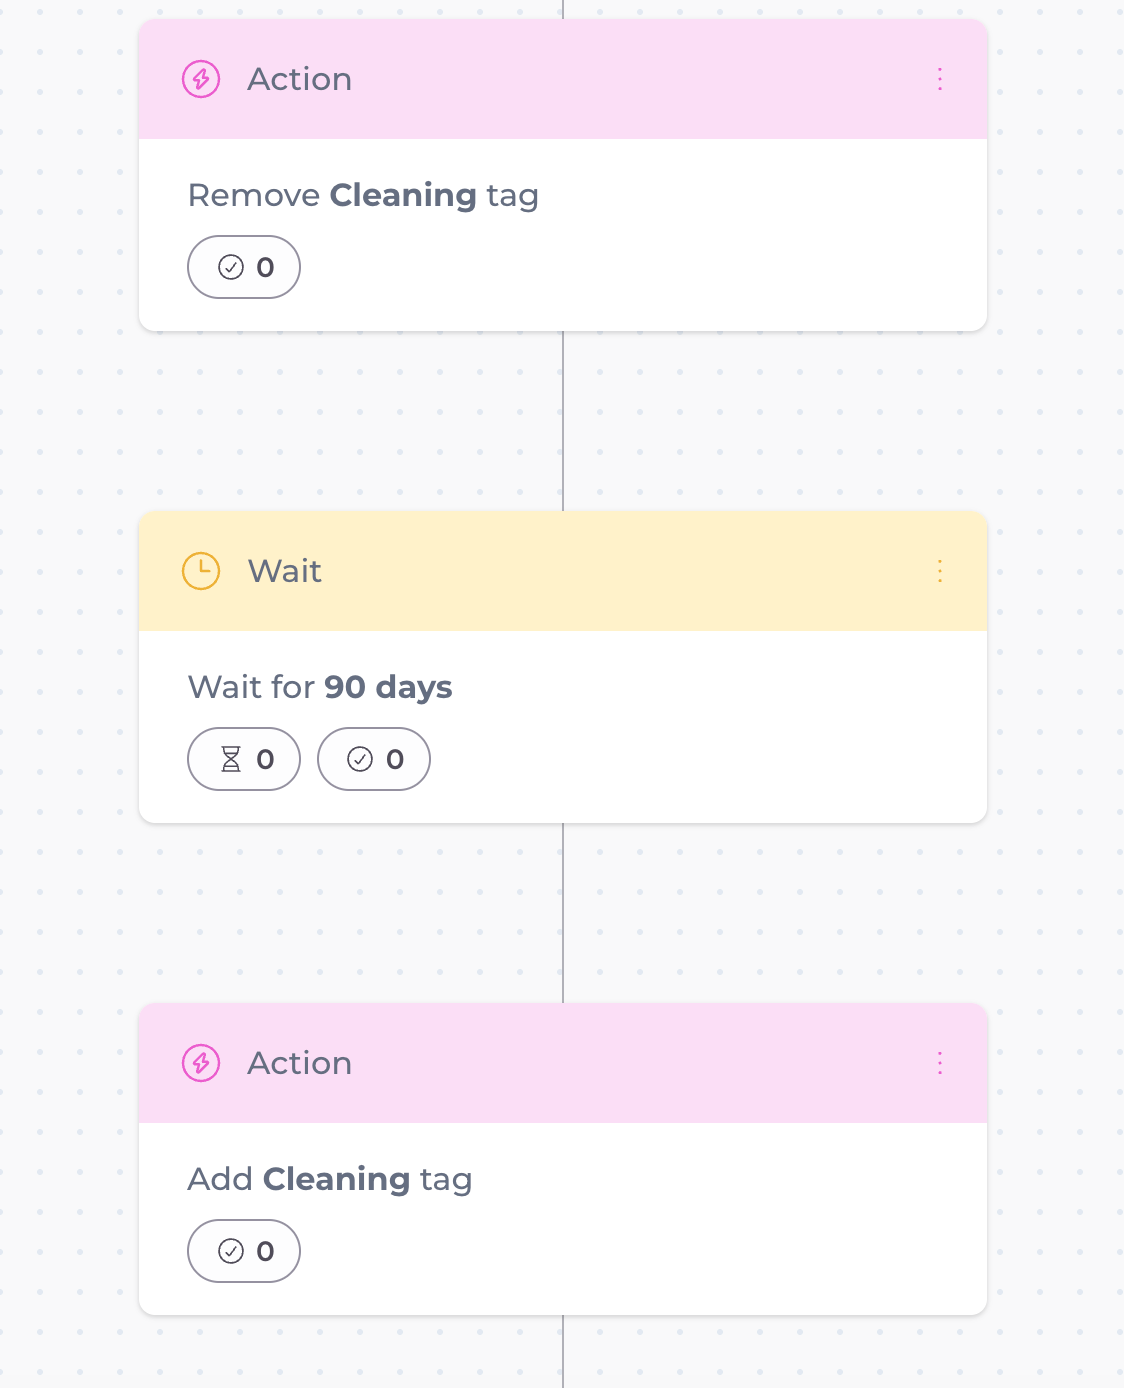The height and width of the screenshot is (1388, 1124).
Task: Click completed count badge in Wait step
Action: 374,759
